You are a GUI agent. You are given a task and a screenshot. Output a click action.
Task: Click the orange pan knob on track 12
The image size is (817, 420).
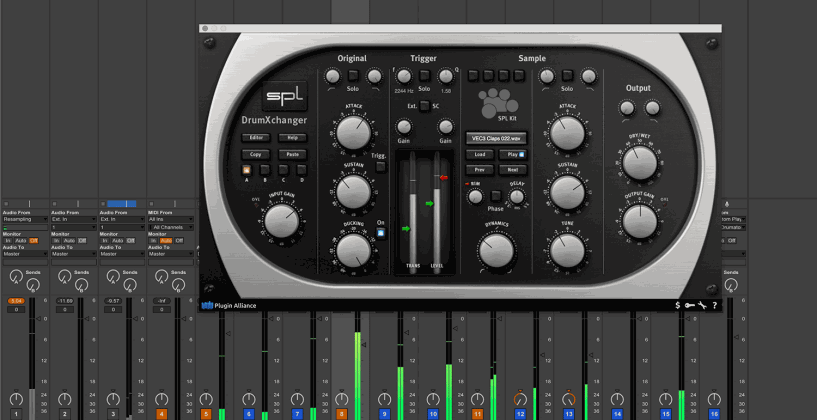520,399
